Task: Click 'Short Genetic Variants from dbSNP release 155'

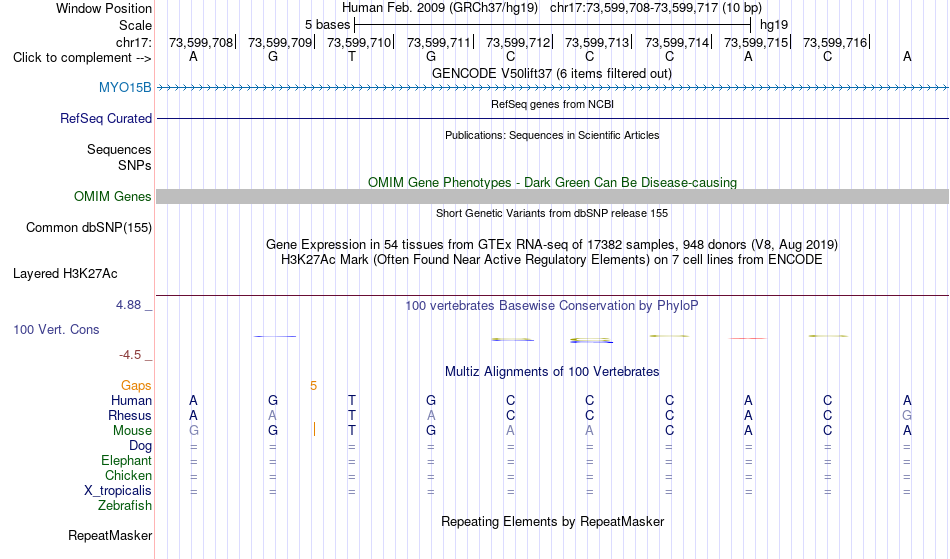Action: [552, 213]
